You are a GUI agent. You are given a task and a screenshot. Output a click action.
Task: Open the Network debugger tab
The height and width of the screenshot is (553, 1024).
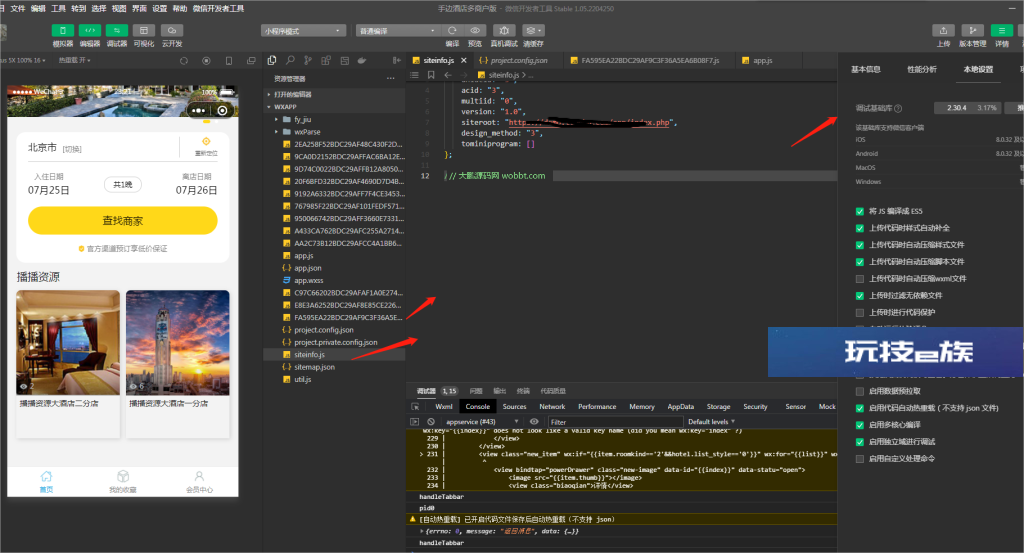tap(552, 407)
